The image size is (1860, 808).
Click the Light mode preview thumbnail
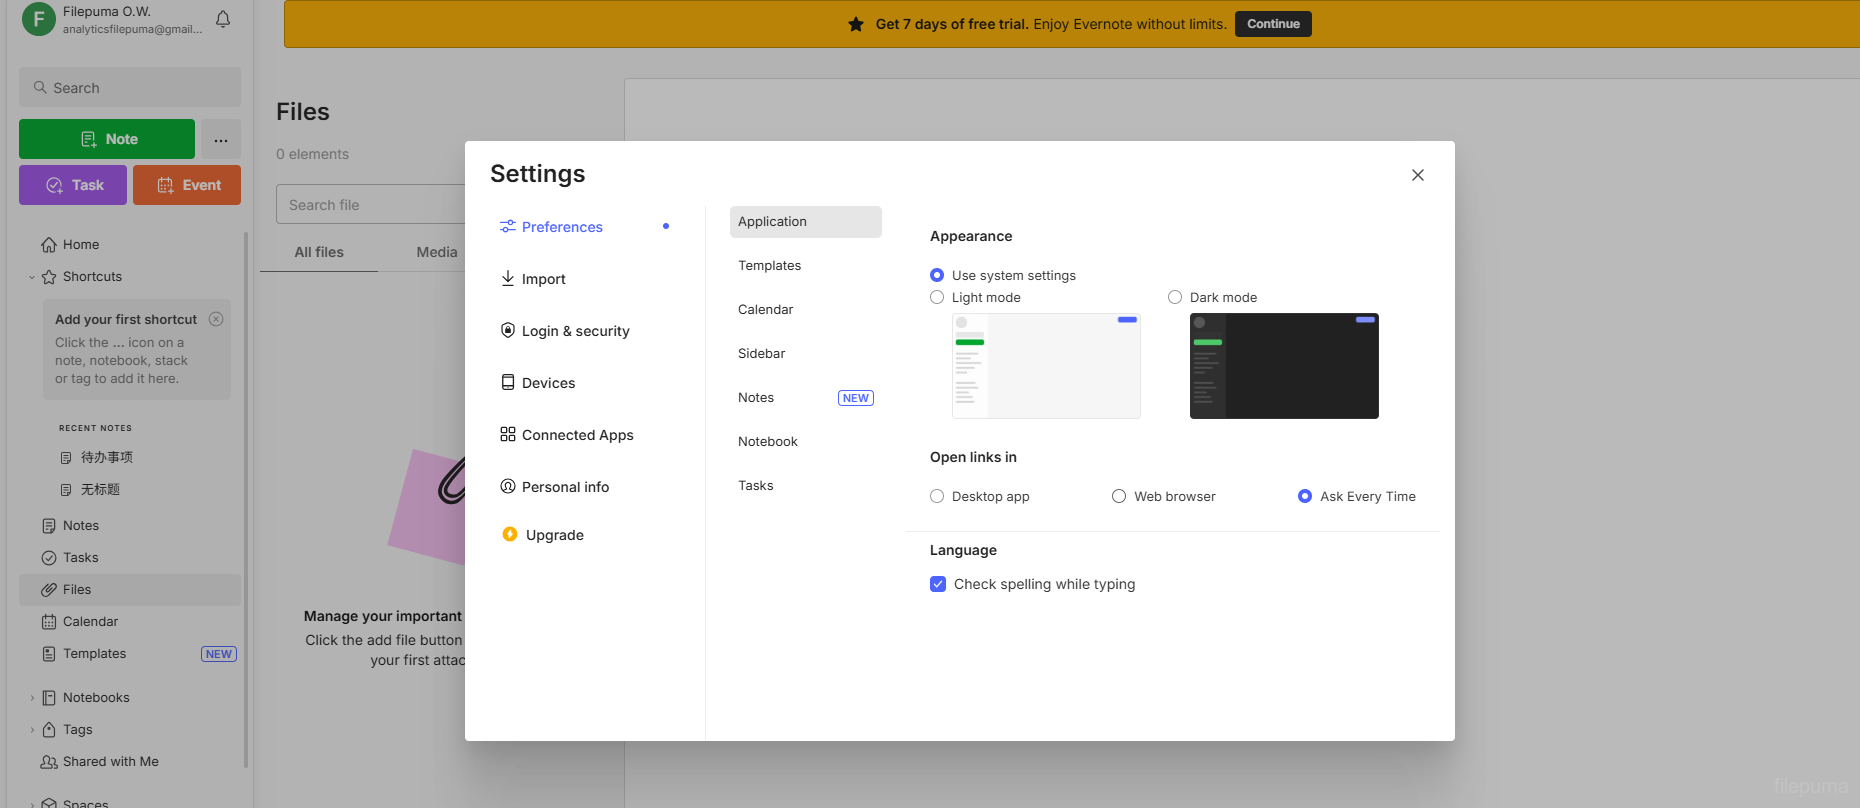[1046, 366]
